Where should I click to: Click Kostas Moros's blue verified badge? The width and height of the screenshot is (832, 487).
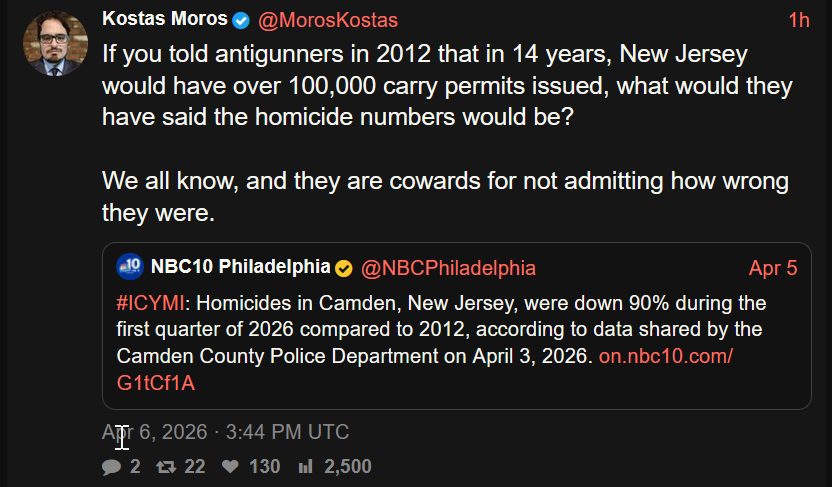click(x=241, y=20)
